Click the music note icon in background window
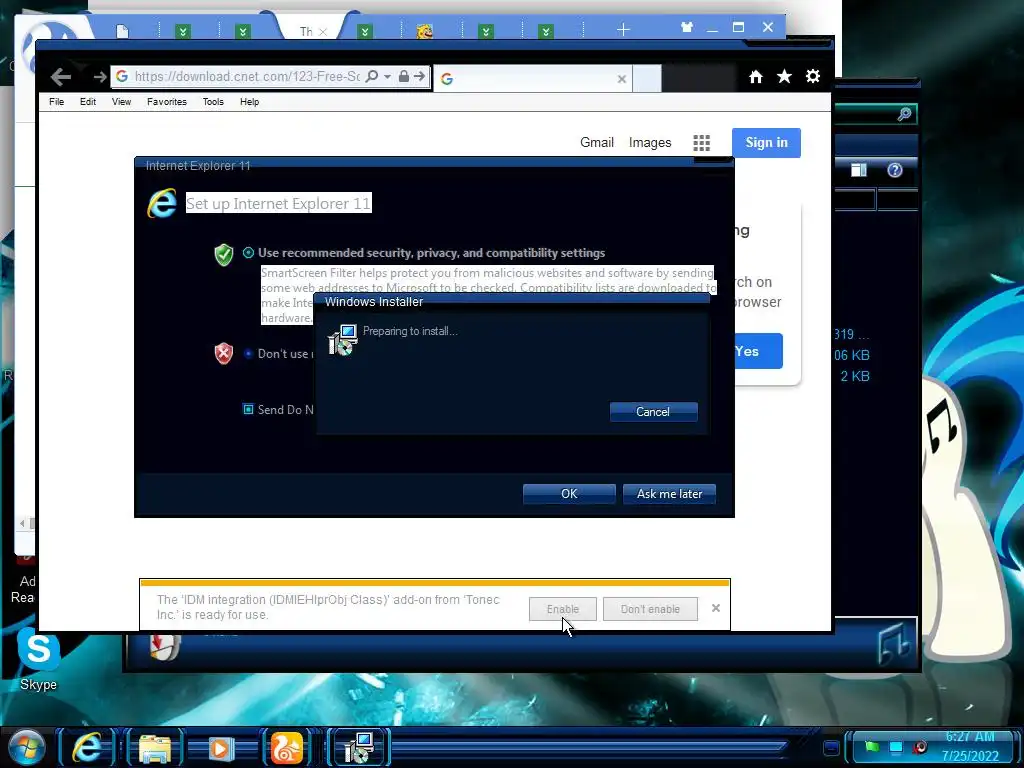The width and height of the screenshot is (1024, 768). coord(894,643)
